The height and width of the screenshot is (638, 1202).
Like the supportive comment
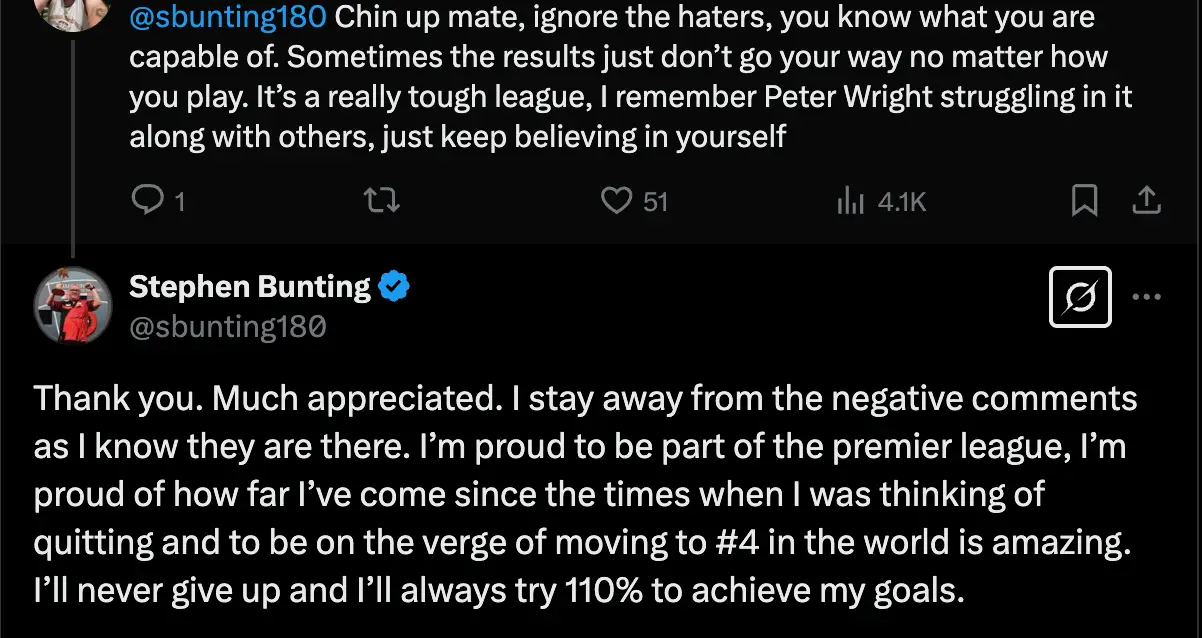pyautogui.click(x=620, y=200)
